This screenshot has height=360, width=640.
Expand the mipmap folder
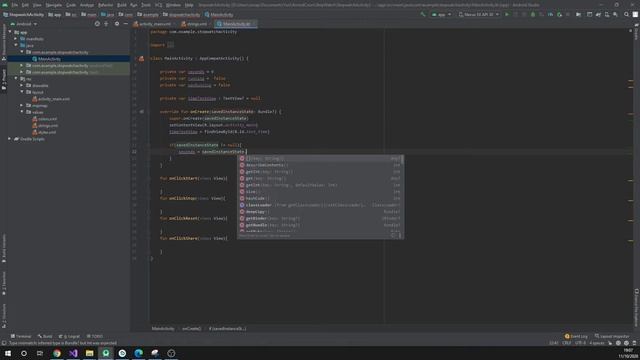(x=22, y=105)
